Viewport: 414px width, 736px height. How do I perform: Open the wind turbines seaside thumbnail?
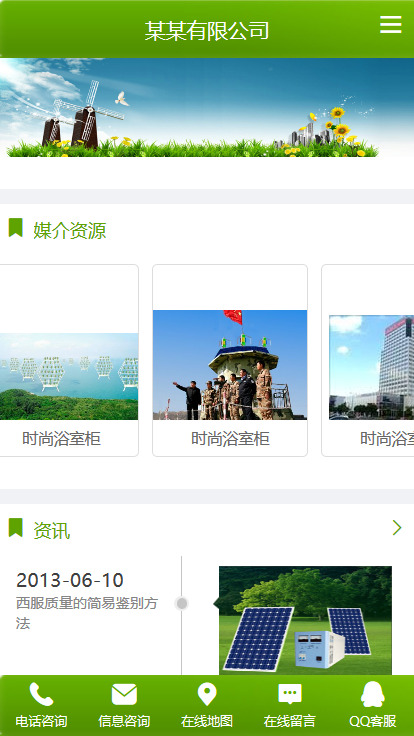(69, 376)
